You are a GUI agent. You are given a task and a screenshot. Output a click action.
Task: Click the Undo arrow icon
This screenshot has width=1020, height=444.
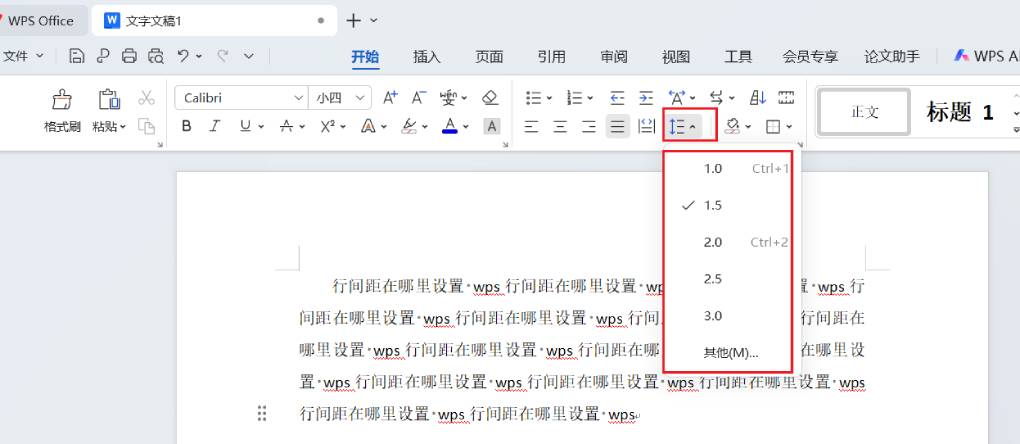[183, 57]
